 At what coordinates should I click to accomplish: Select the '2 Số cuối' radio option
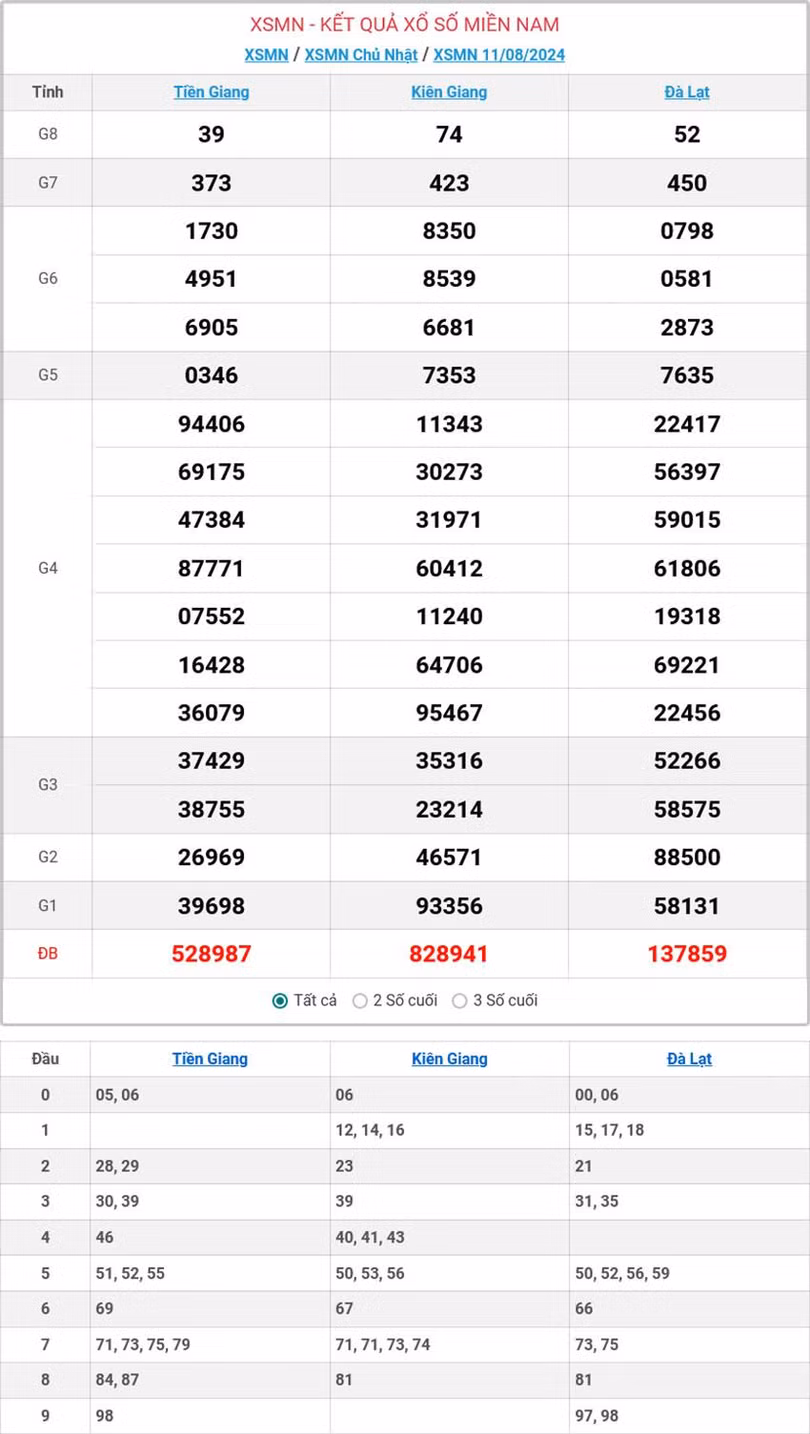361,1001
